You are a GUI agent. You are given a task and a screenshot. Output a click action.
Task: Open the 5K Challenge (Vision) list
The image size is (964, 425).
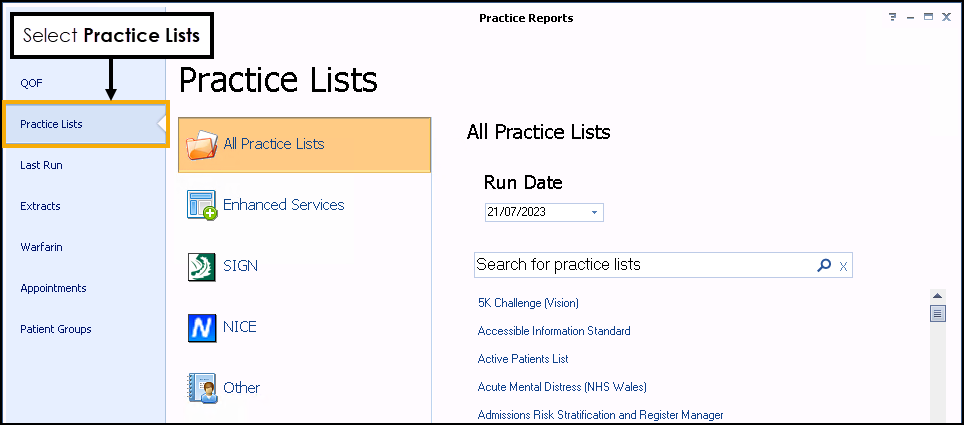[x=528, y=303]
